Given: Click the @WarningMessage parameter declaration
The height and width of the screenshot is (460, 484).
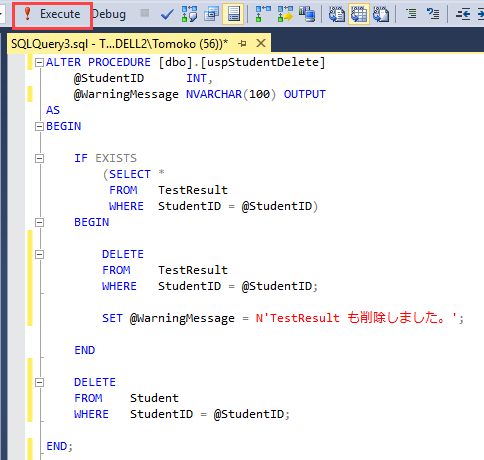Looking at the screenshot, I should [x=126, y=95].
